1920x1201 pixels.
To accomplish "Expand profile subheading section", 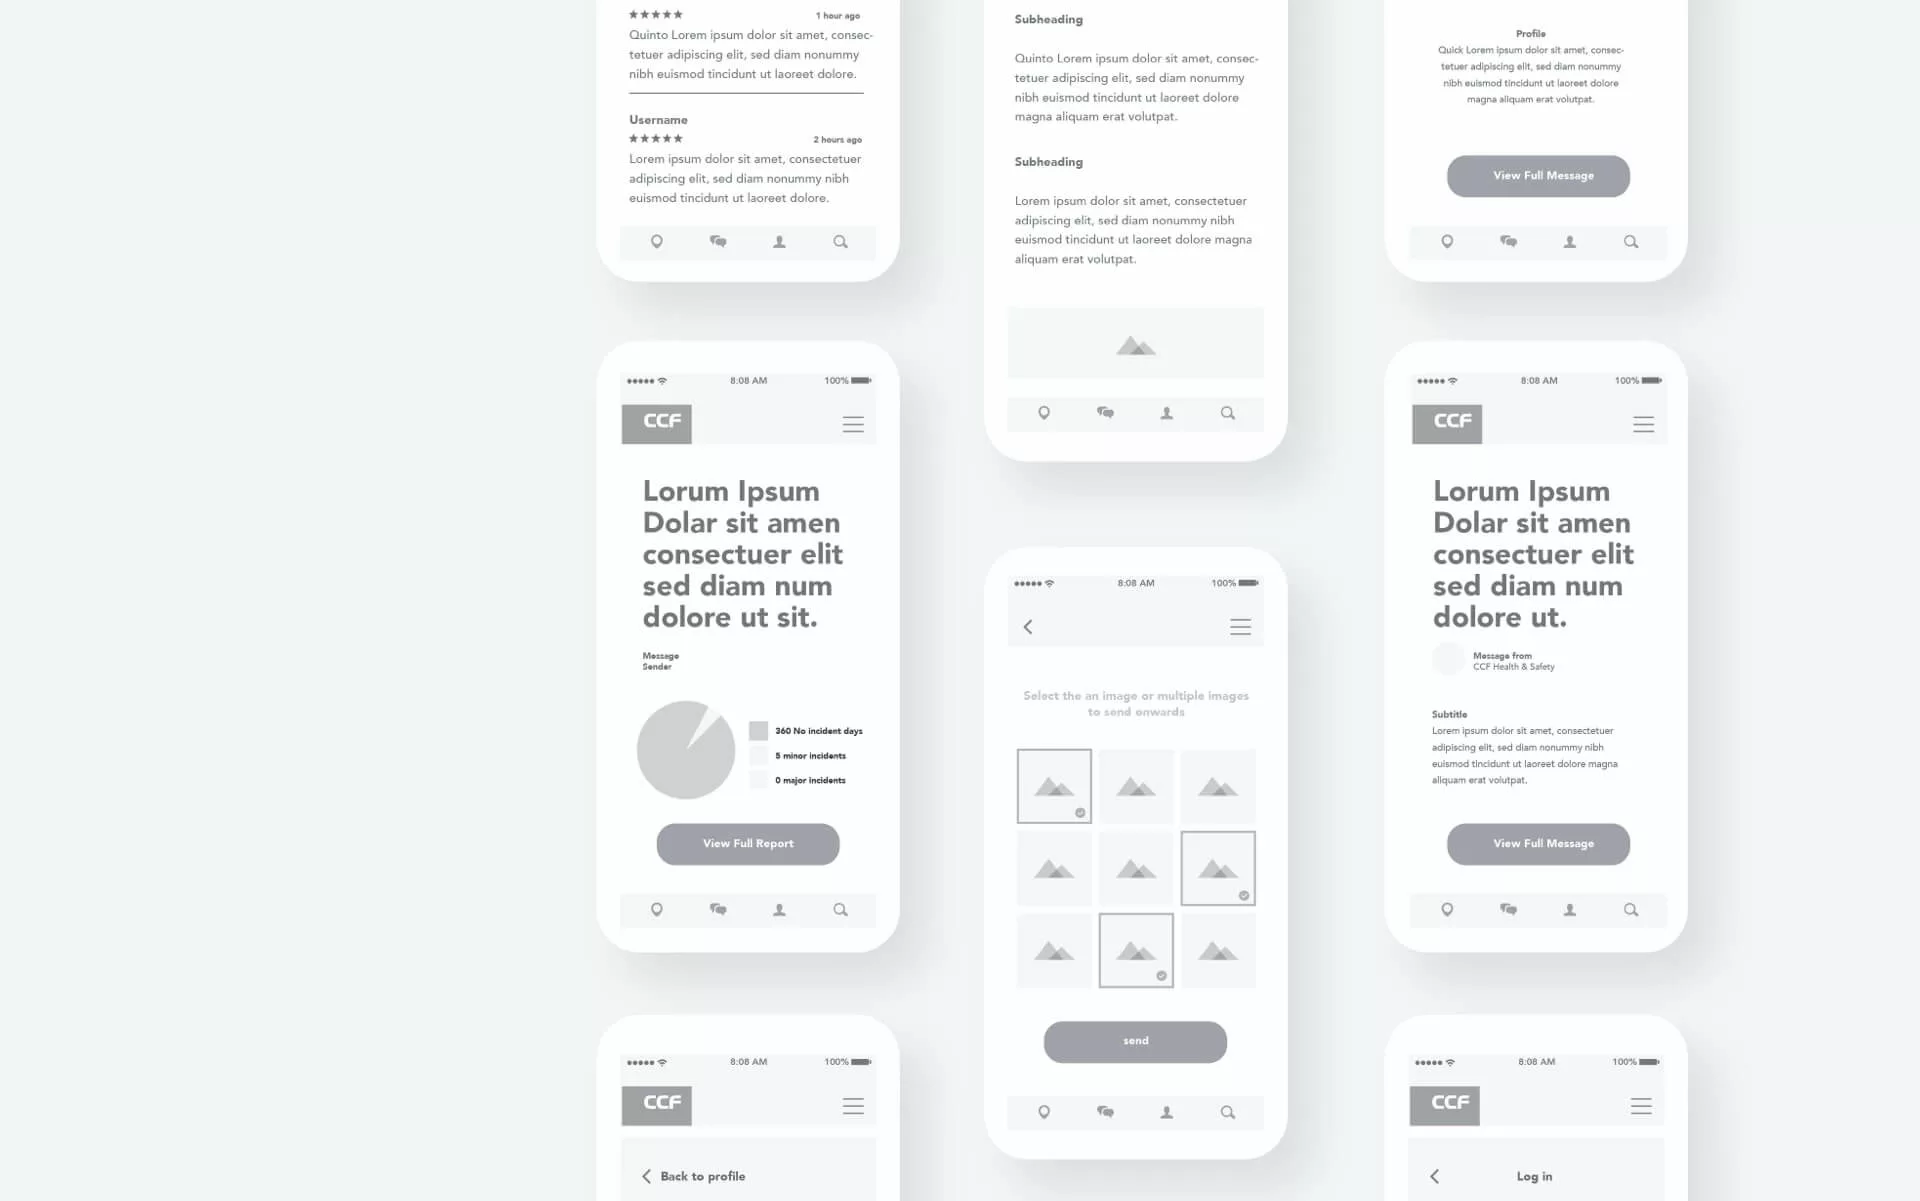I will click(x=1531, y=33).
